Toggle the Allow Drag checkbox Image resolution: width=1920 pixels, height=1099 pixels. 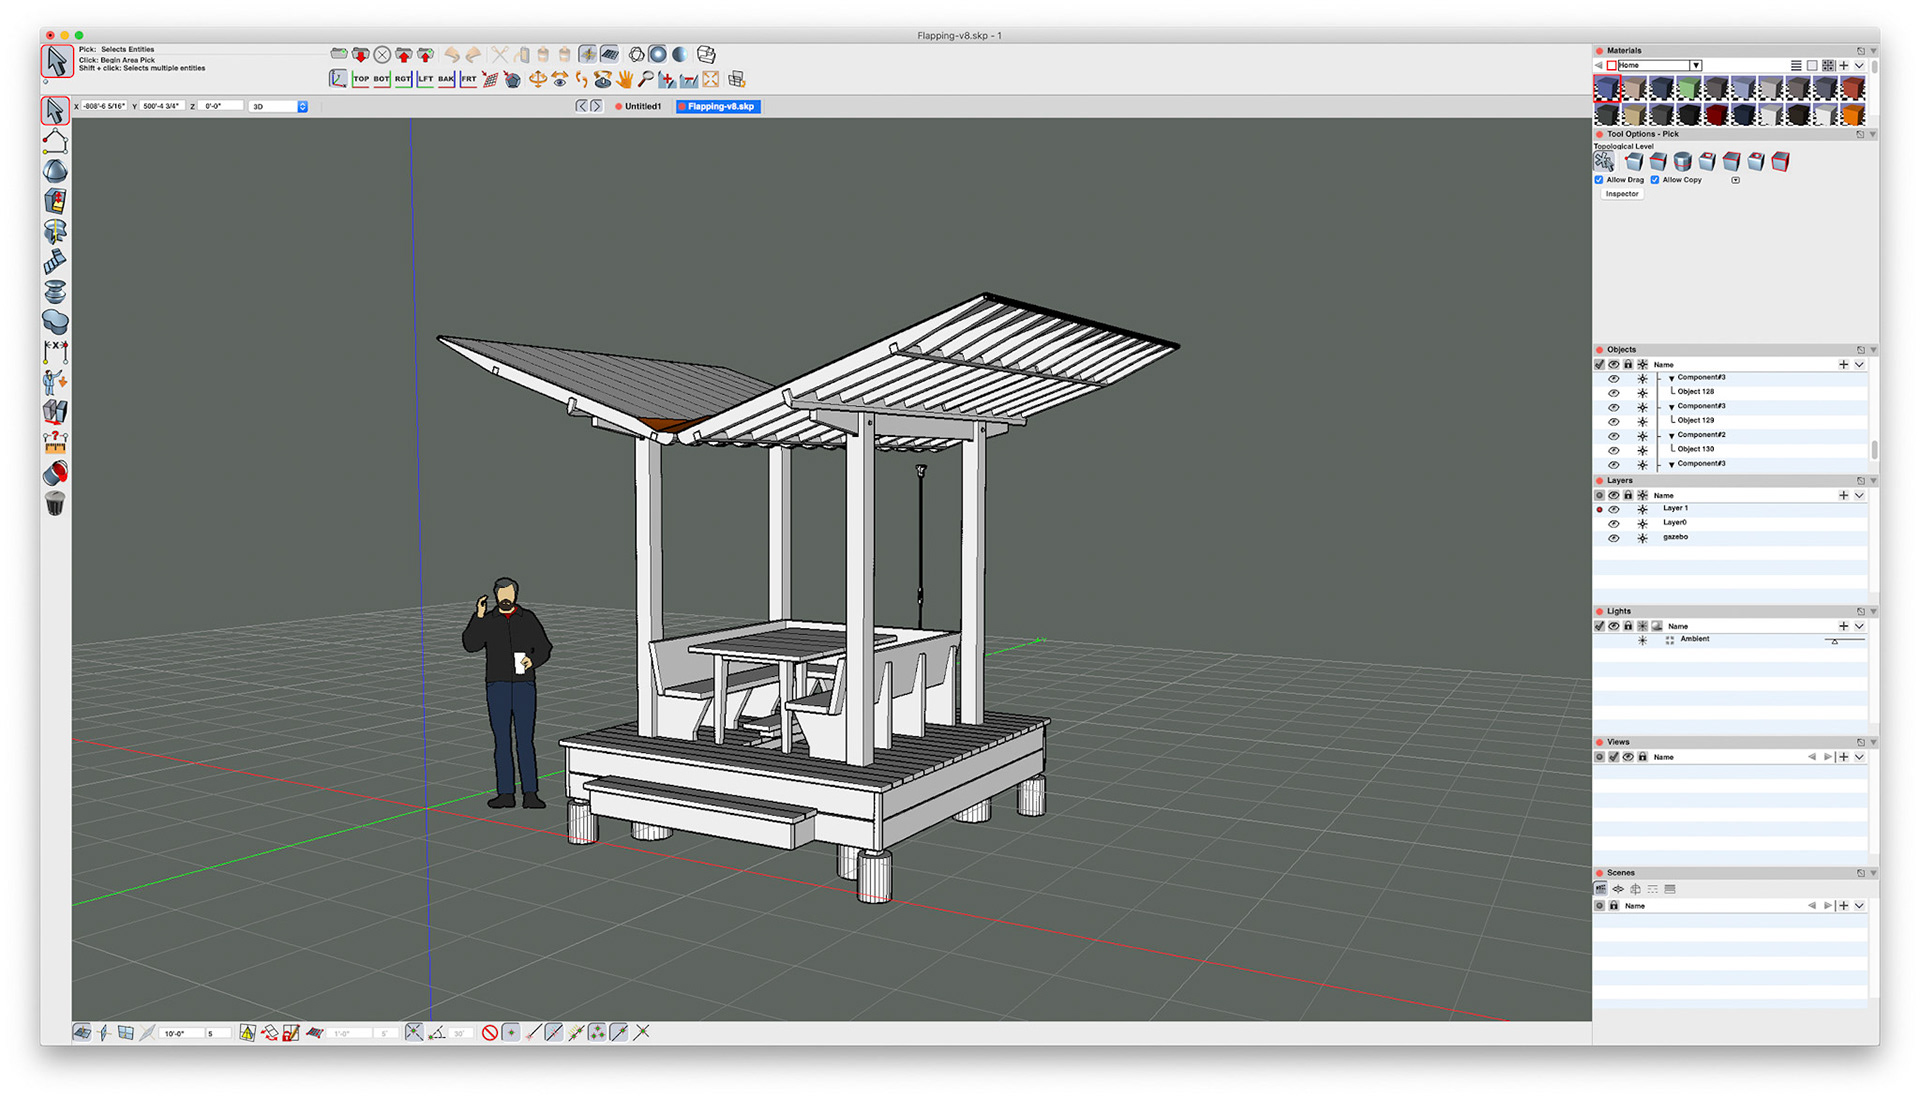(1599, 180)
